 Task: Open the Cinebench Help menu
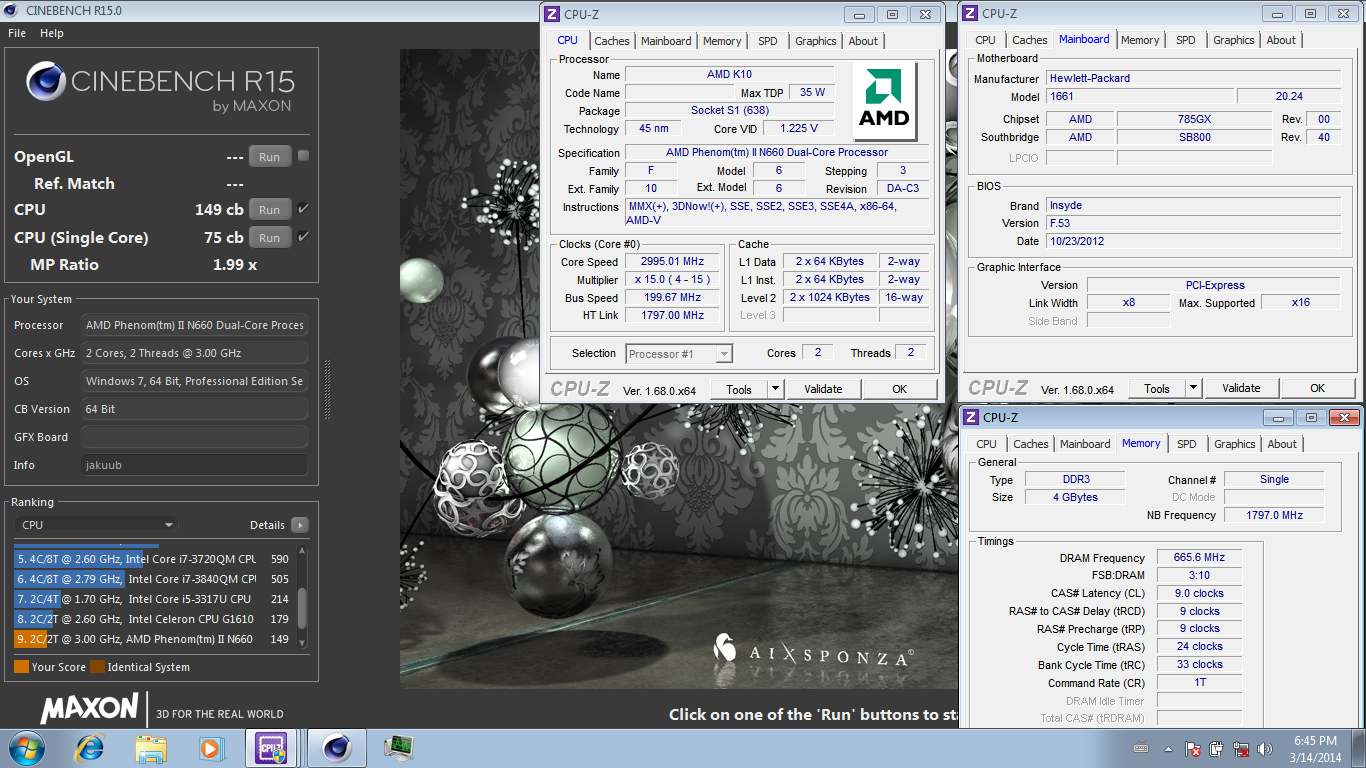[52, 33]
